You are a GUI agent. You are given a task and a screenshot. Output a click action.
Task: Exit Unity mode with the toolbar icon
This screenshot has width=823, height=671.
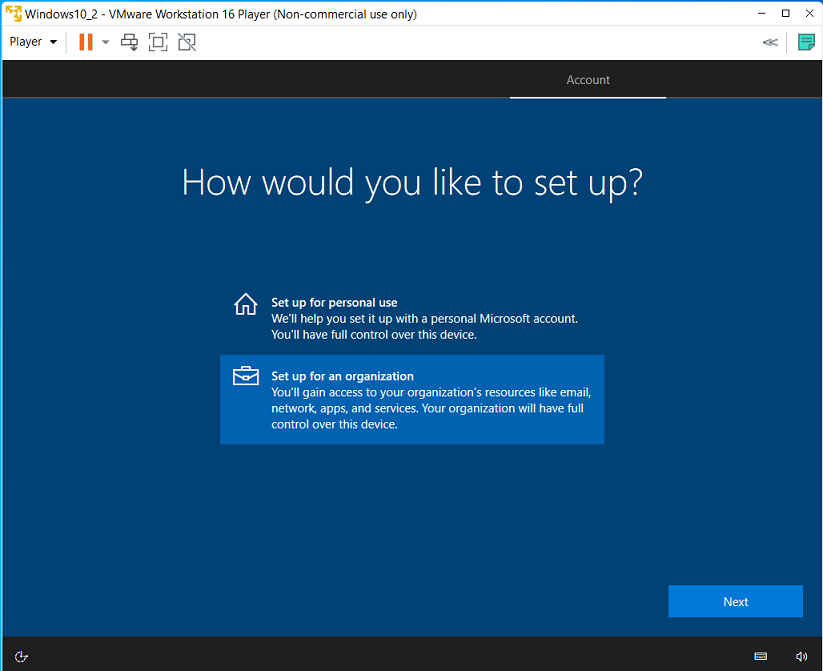[x=185, y=42]
